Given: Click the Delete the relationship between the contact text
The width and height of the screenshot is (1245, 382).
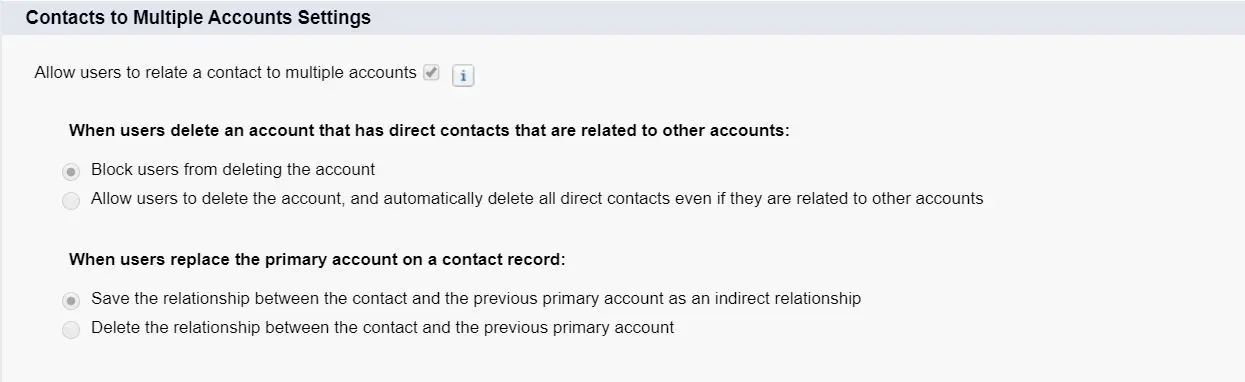Looking at the screenshot, I should point(382,328).
